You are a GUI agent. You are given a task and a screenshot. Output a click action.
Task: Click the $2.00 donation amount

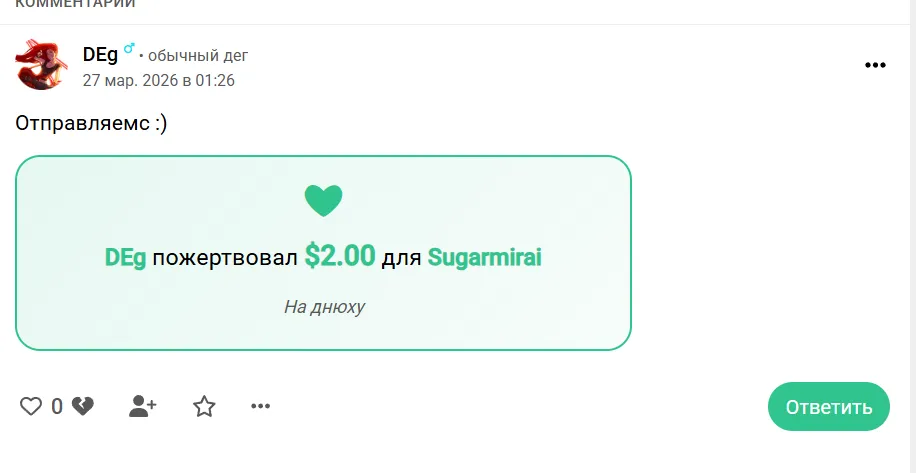click(340, 255)
